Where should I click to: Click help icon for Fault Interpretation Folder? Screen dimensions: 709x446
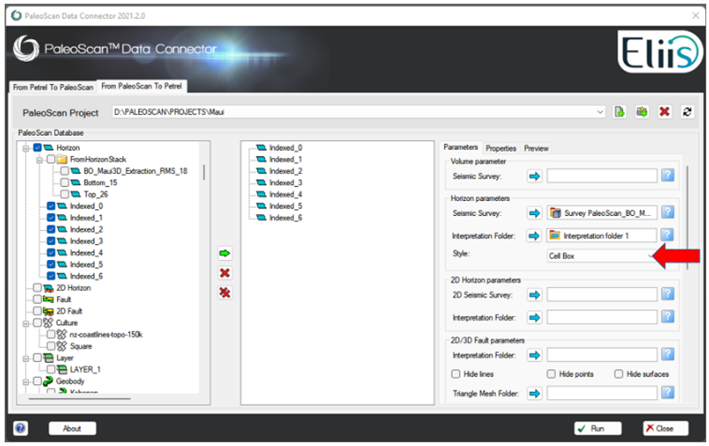(668, 354)
